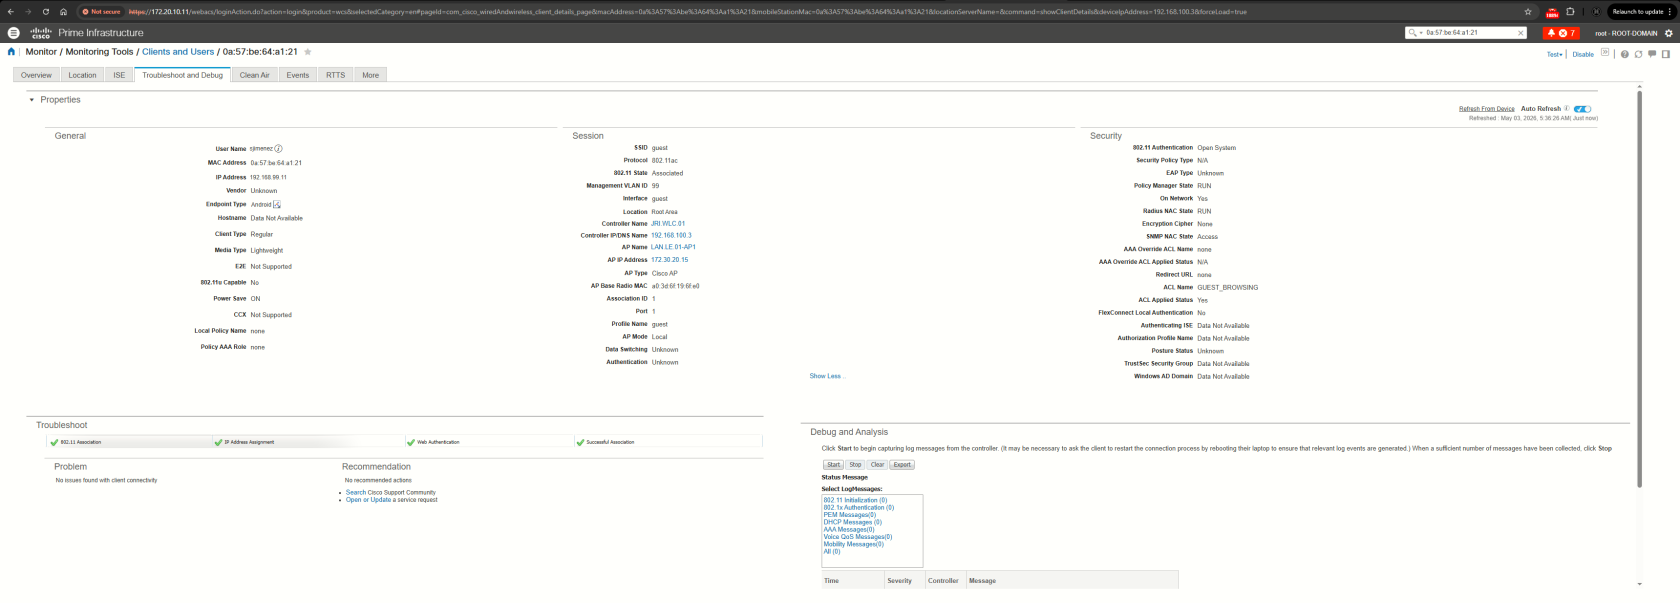Switch to the Overview tab

[x=36, y=75]
